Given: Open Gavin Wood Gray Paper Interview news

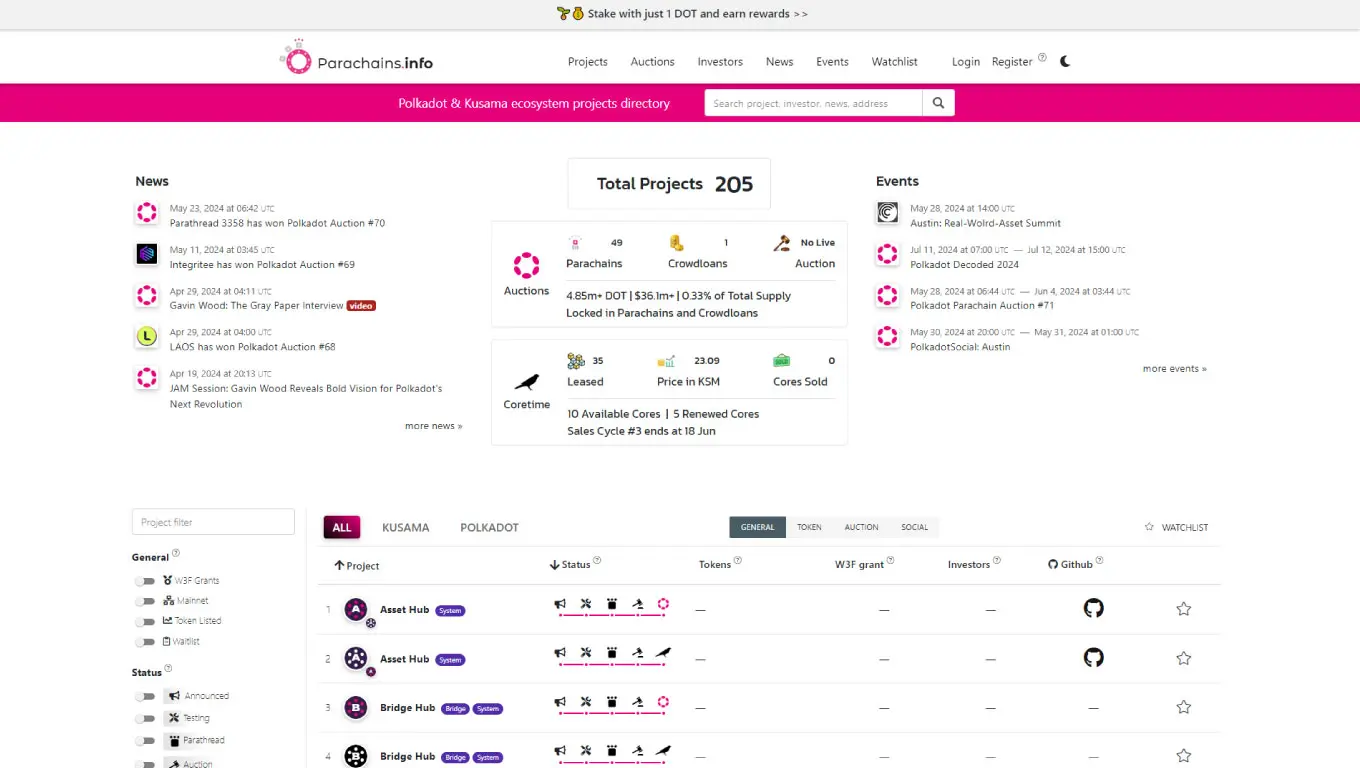Looking at the screenshot, I should point(256,306).
